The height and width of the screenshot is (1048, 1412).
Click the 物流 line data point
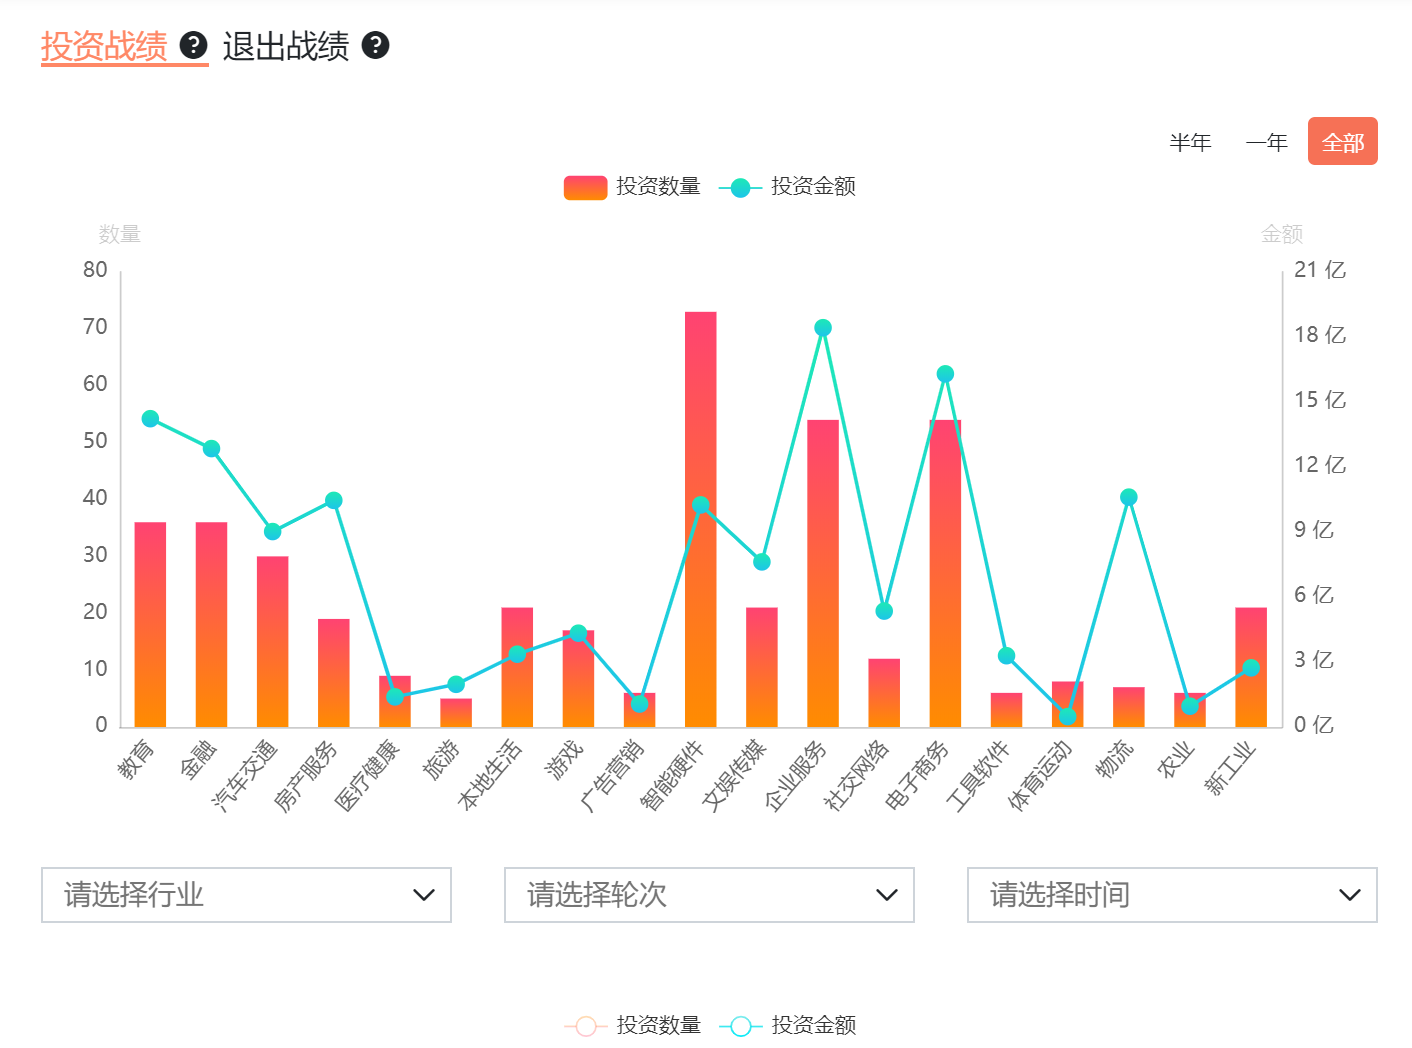tap(1129, 497)
